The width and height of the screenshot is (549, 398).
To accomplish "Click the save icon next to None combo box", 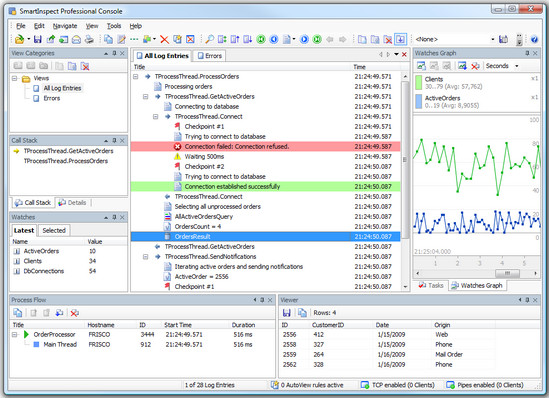I will tap(503, 39).
